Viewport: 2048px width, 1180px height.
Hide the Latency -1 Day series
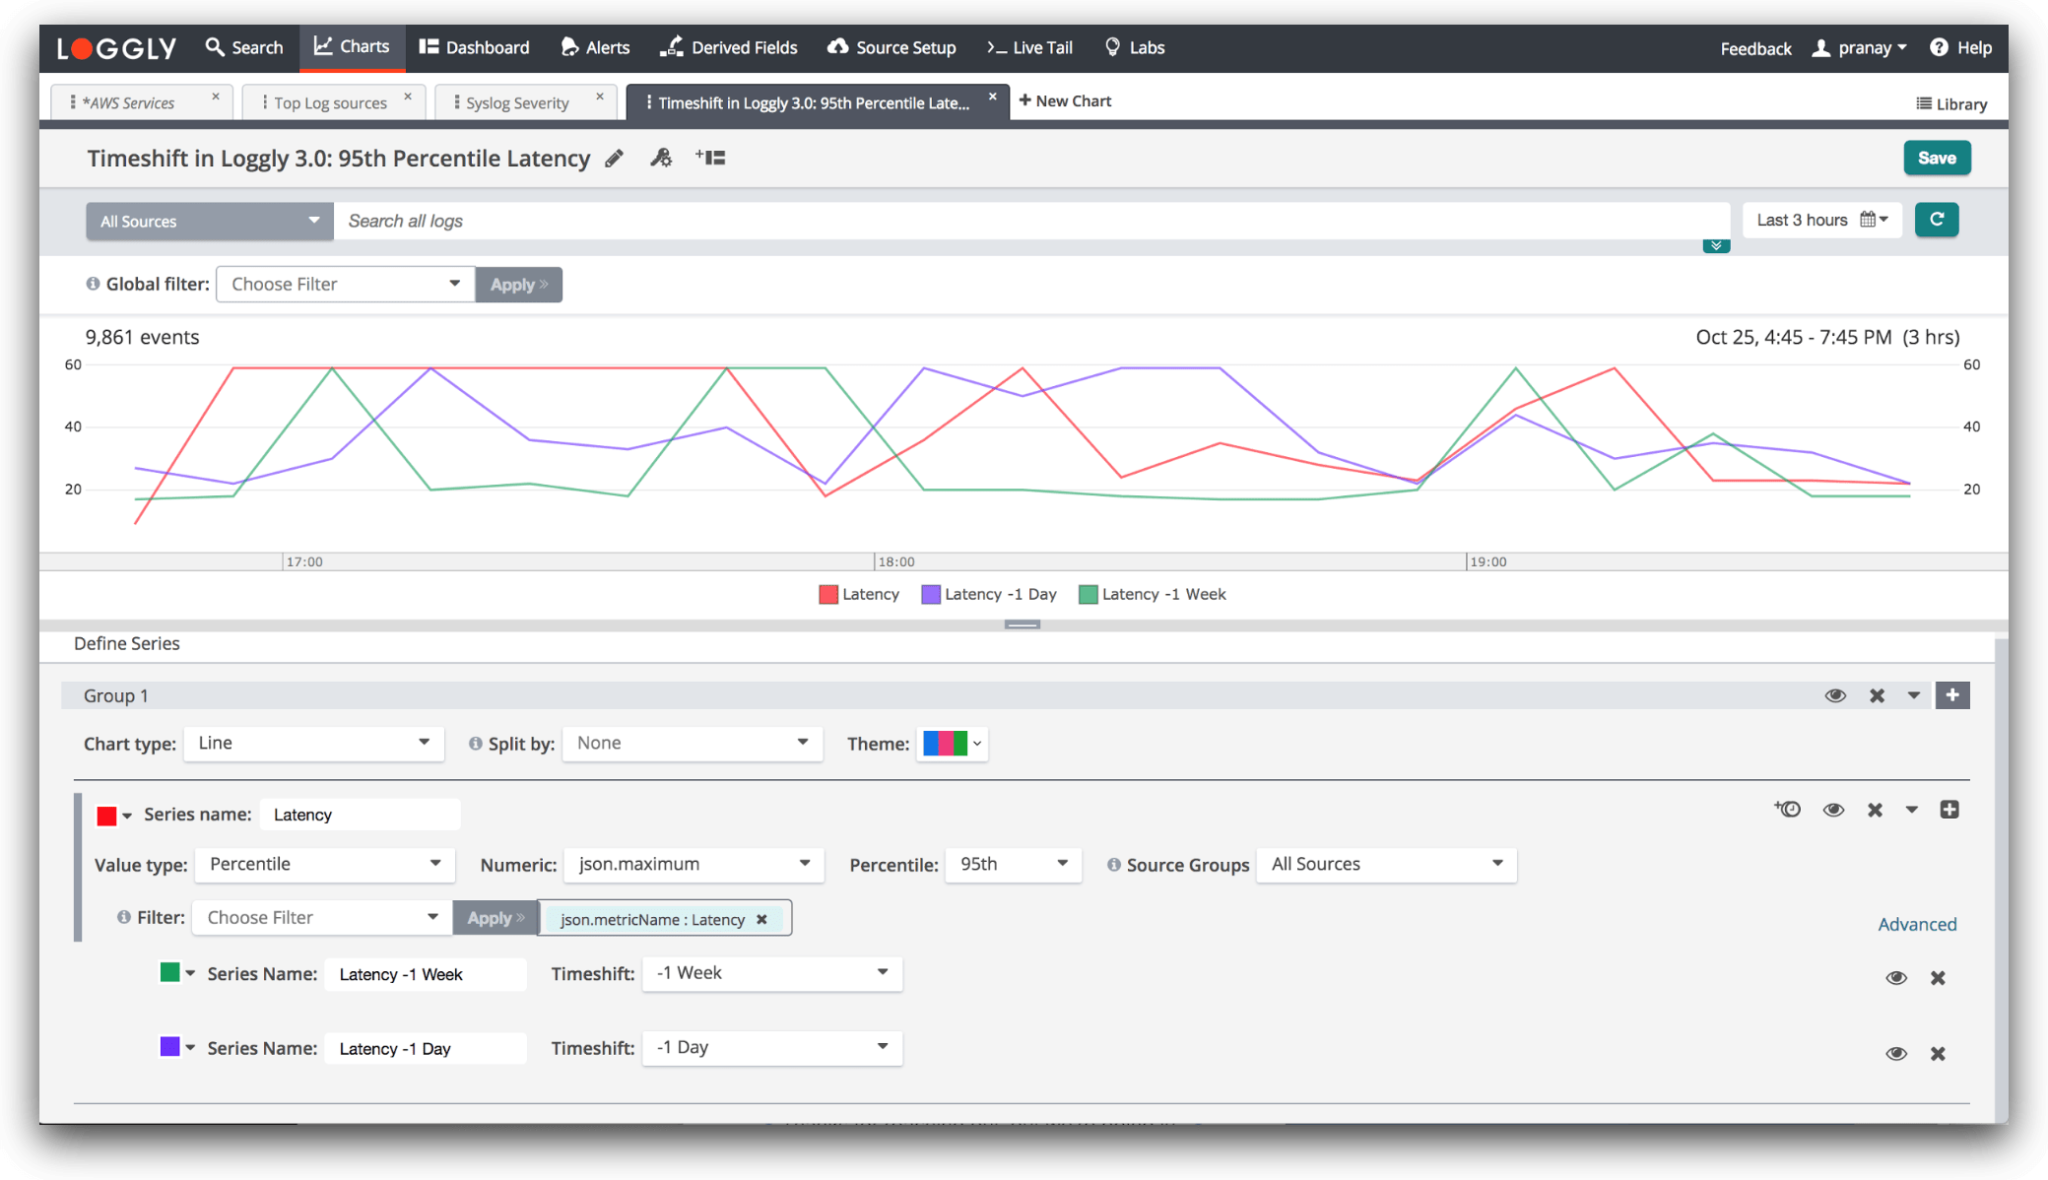pyautogui.click(x=1897, y=1052)
